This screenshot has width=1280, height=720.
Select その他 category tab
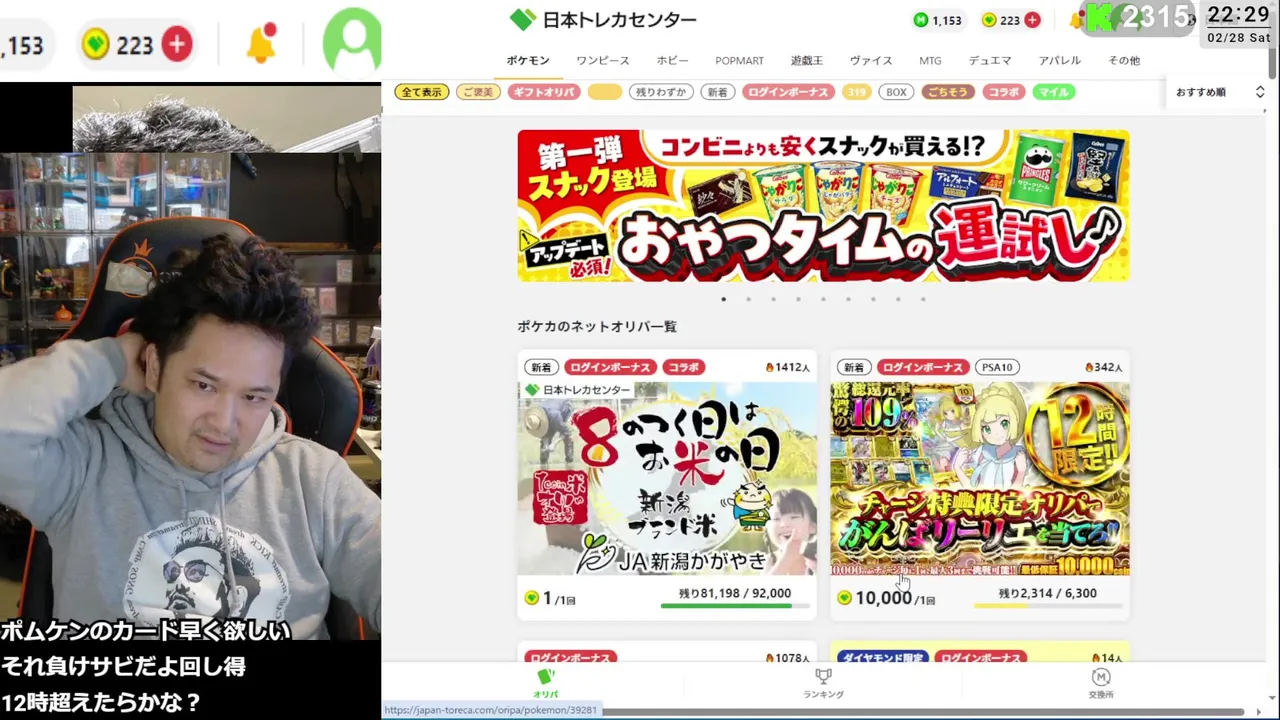(1124, 60)
